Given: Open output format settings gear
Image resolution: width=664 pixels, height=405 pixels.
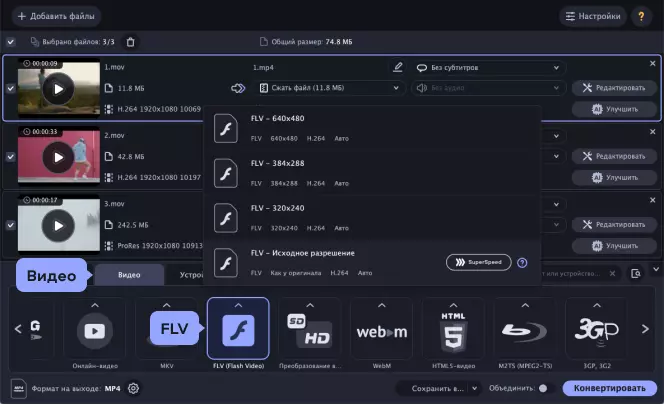Looking at the screenshot, I should 133,388.
